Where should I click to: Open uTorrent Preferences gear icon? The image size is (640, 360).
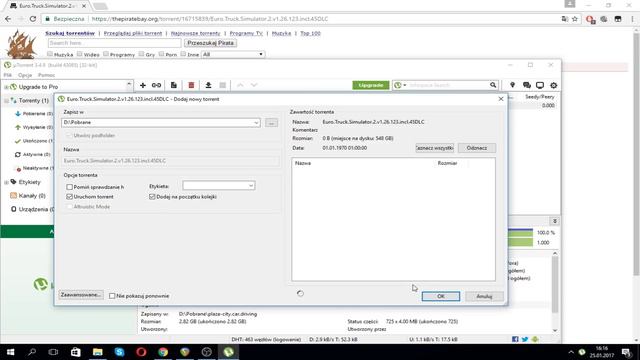[x=553, y=85]
